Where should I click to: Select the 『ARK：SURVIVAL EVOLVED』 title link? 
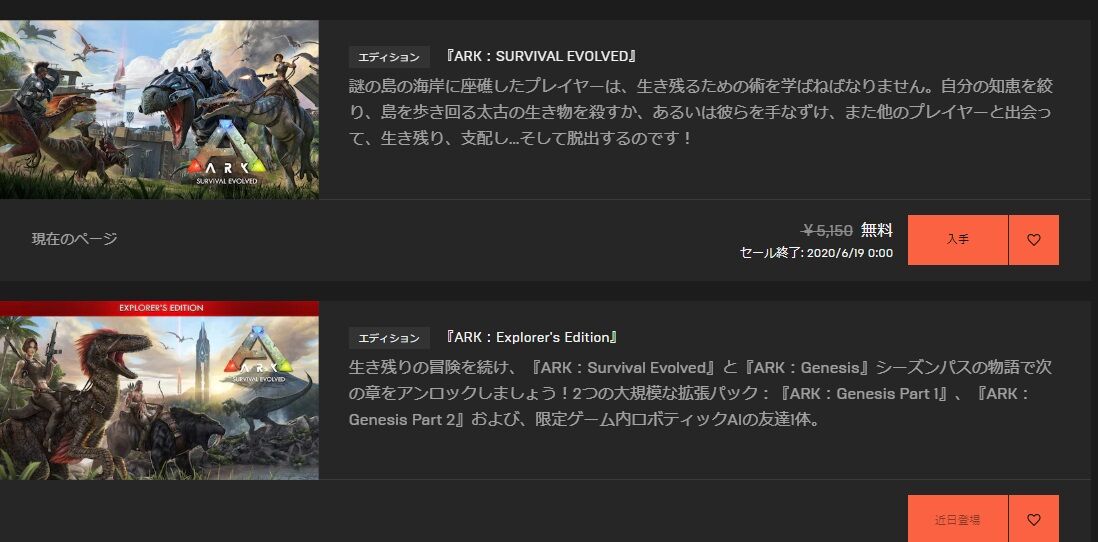(540, 57)
